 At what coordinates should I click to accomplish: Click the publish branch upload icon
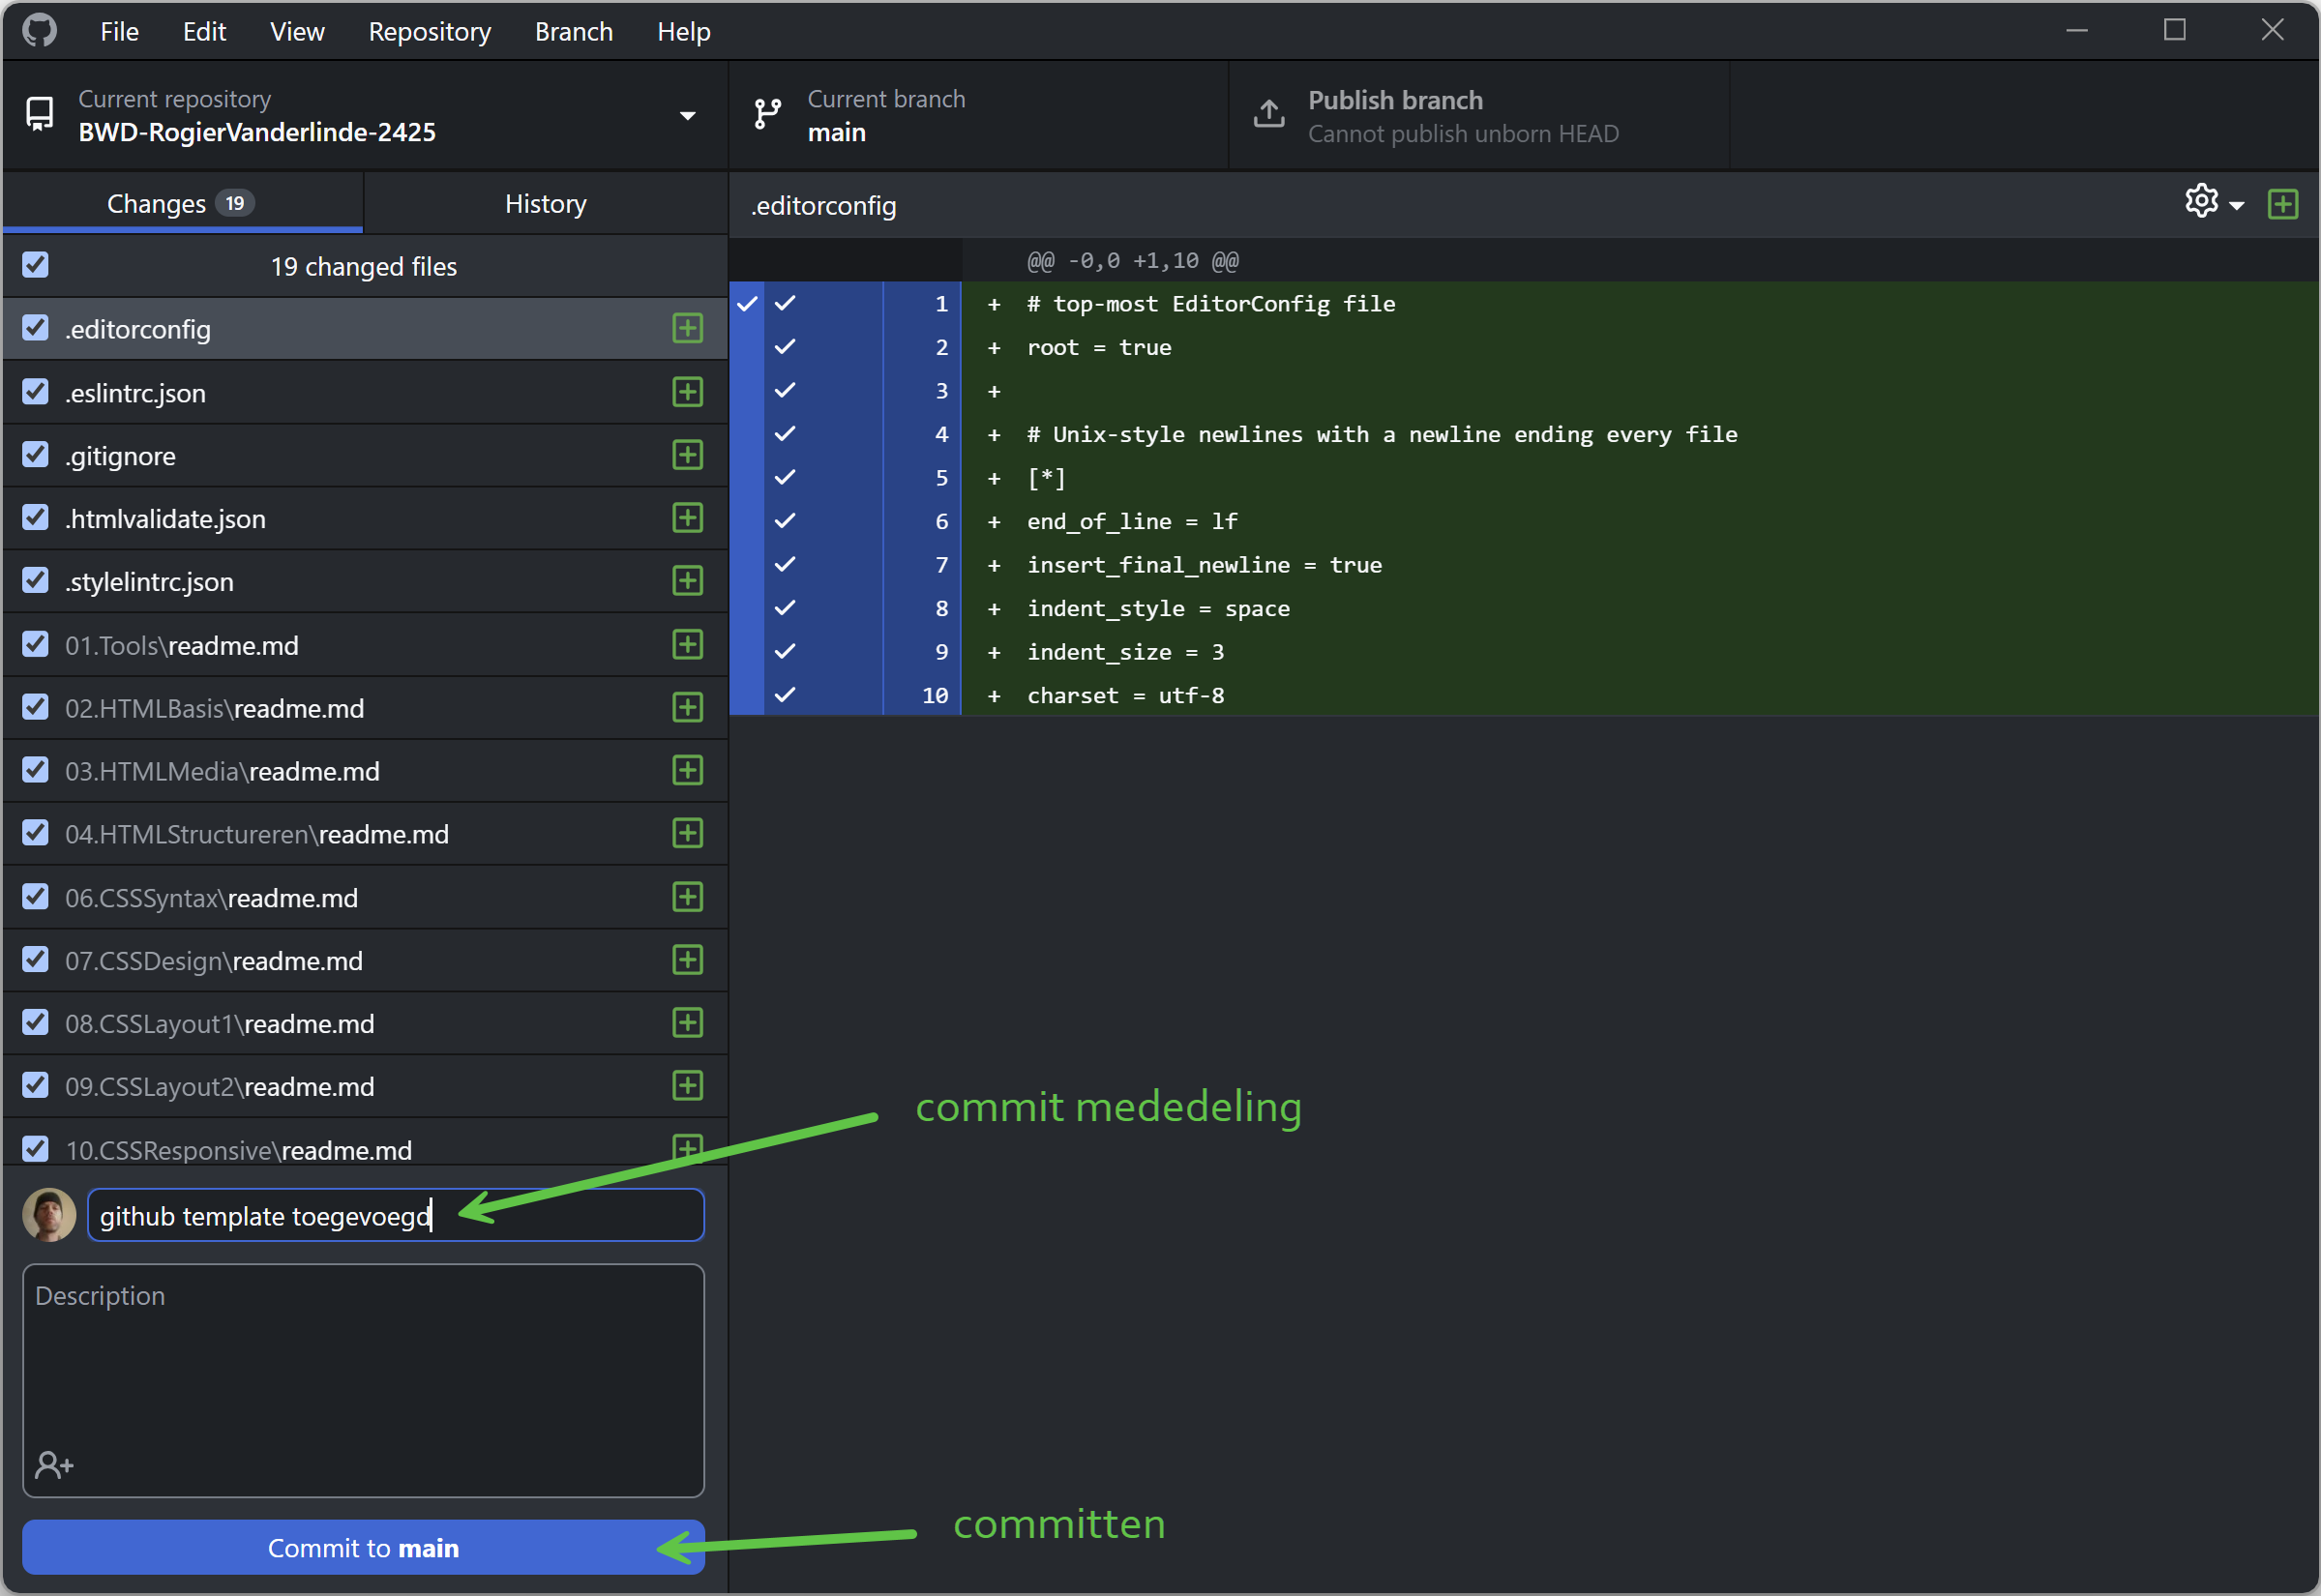[x=1269, y=115]
